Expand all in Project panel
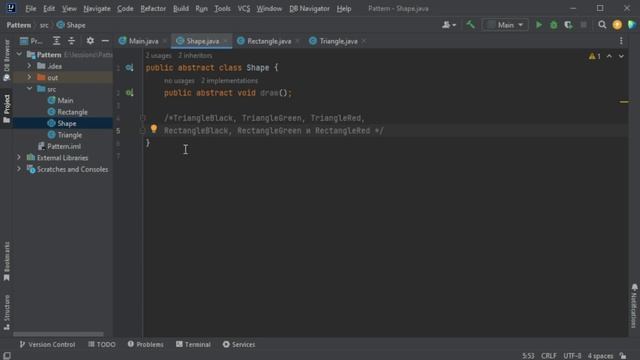Screen dimensions: 640x360 (x=56, y=41)
